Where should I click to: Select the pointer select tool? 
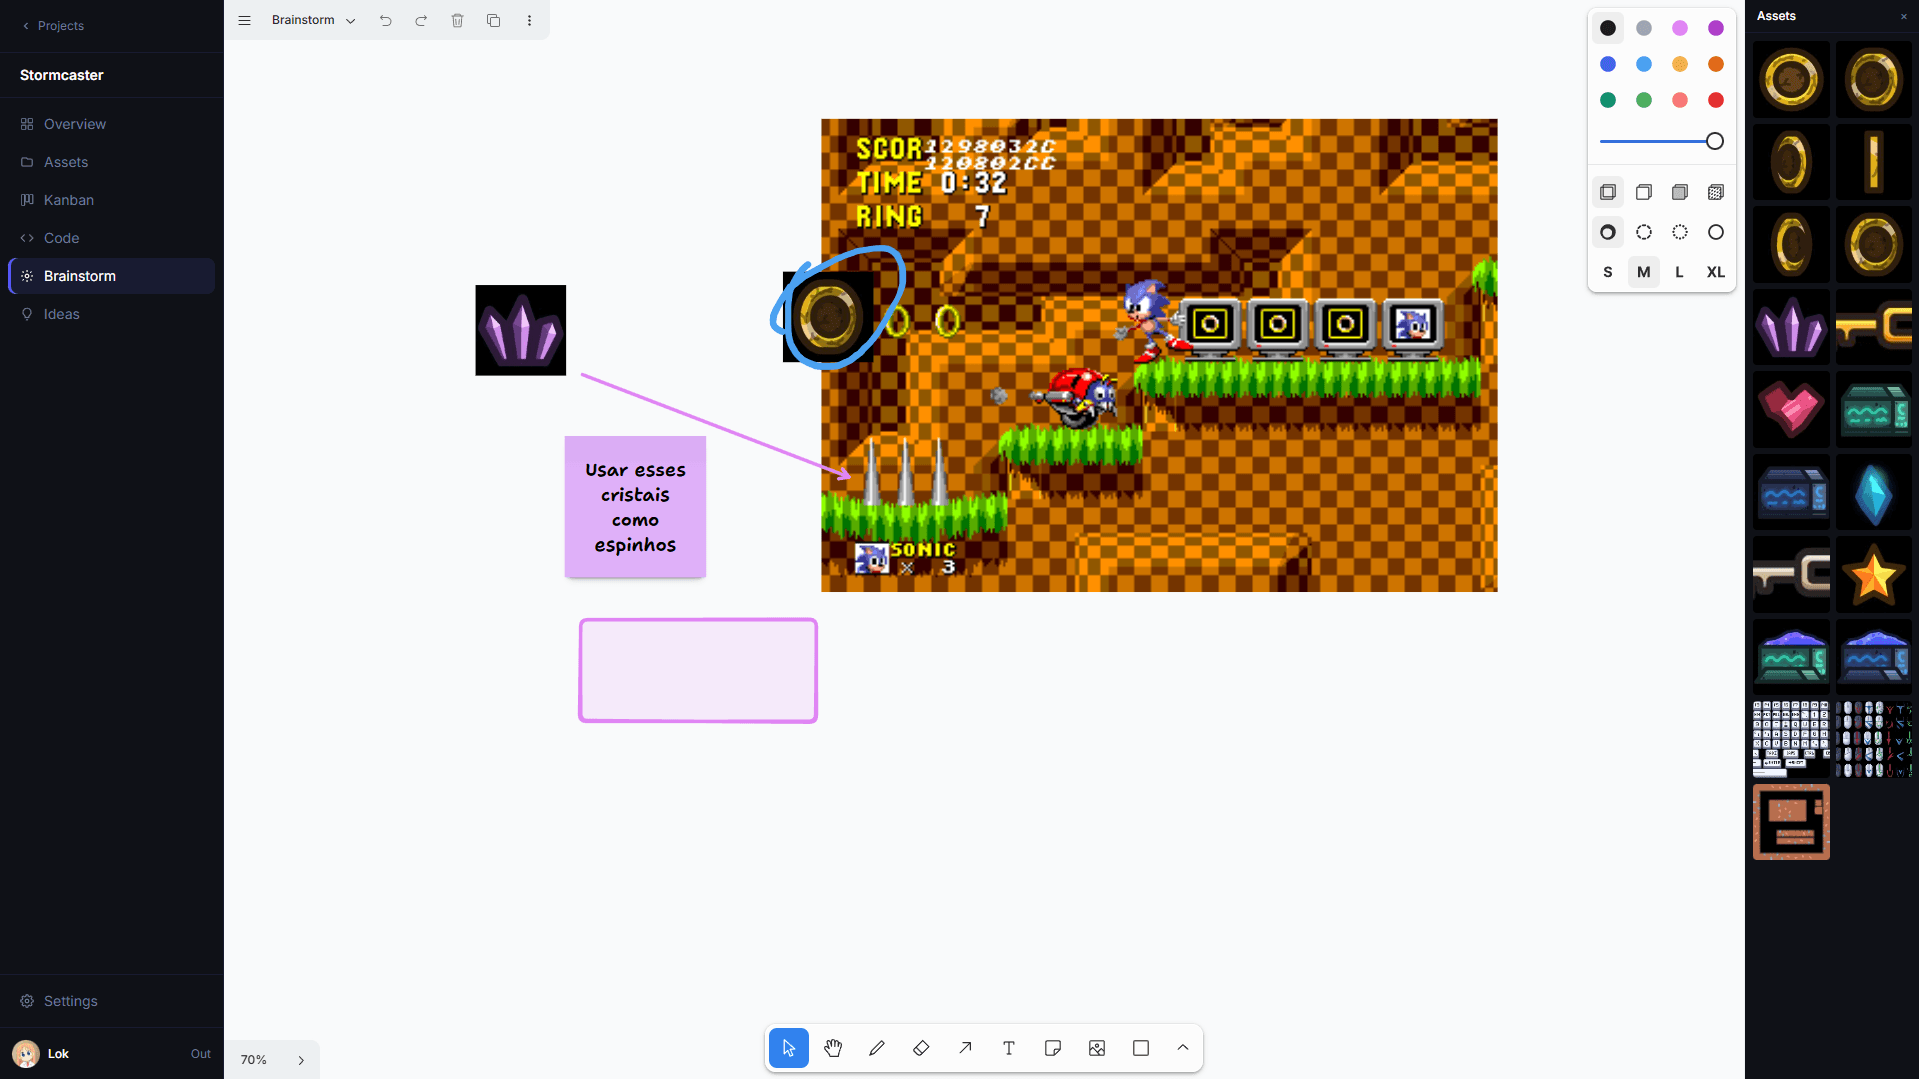[789, 1048]
